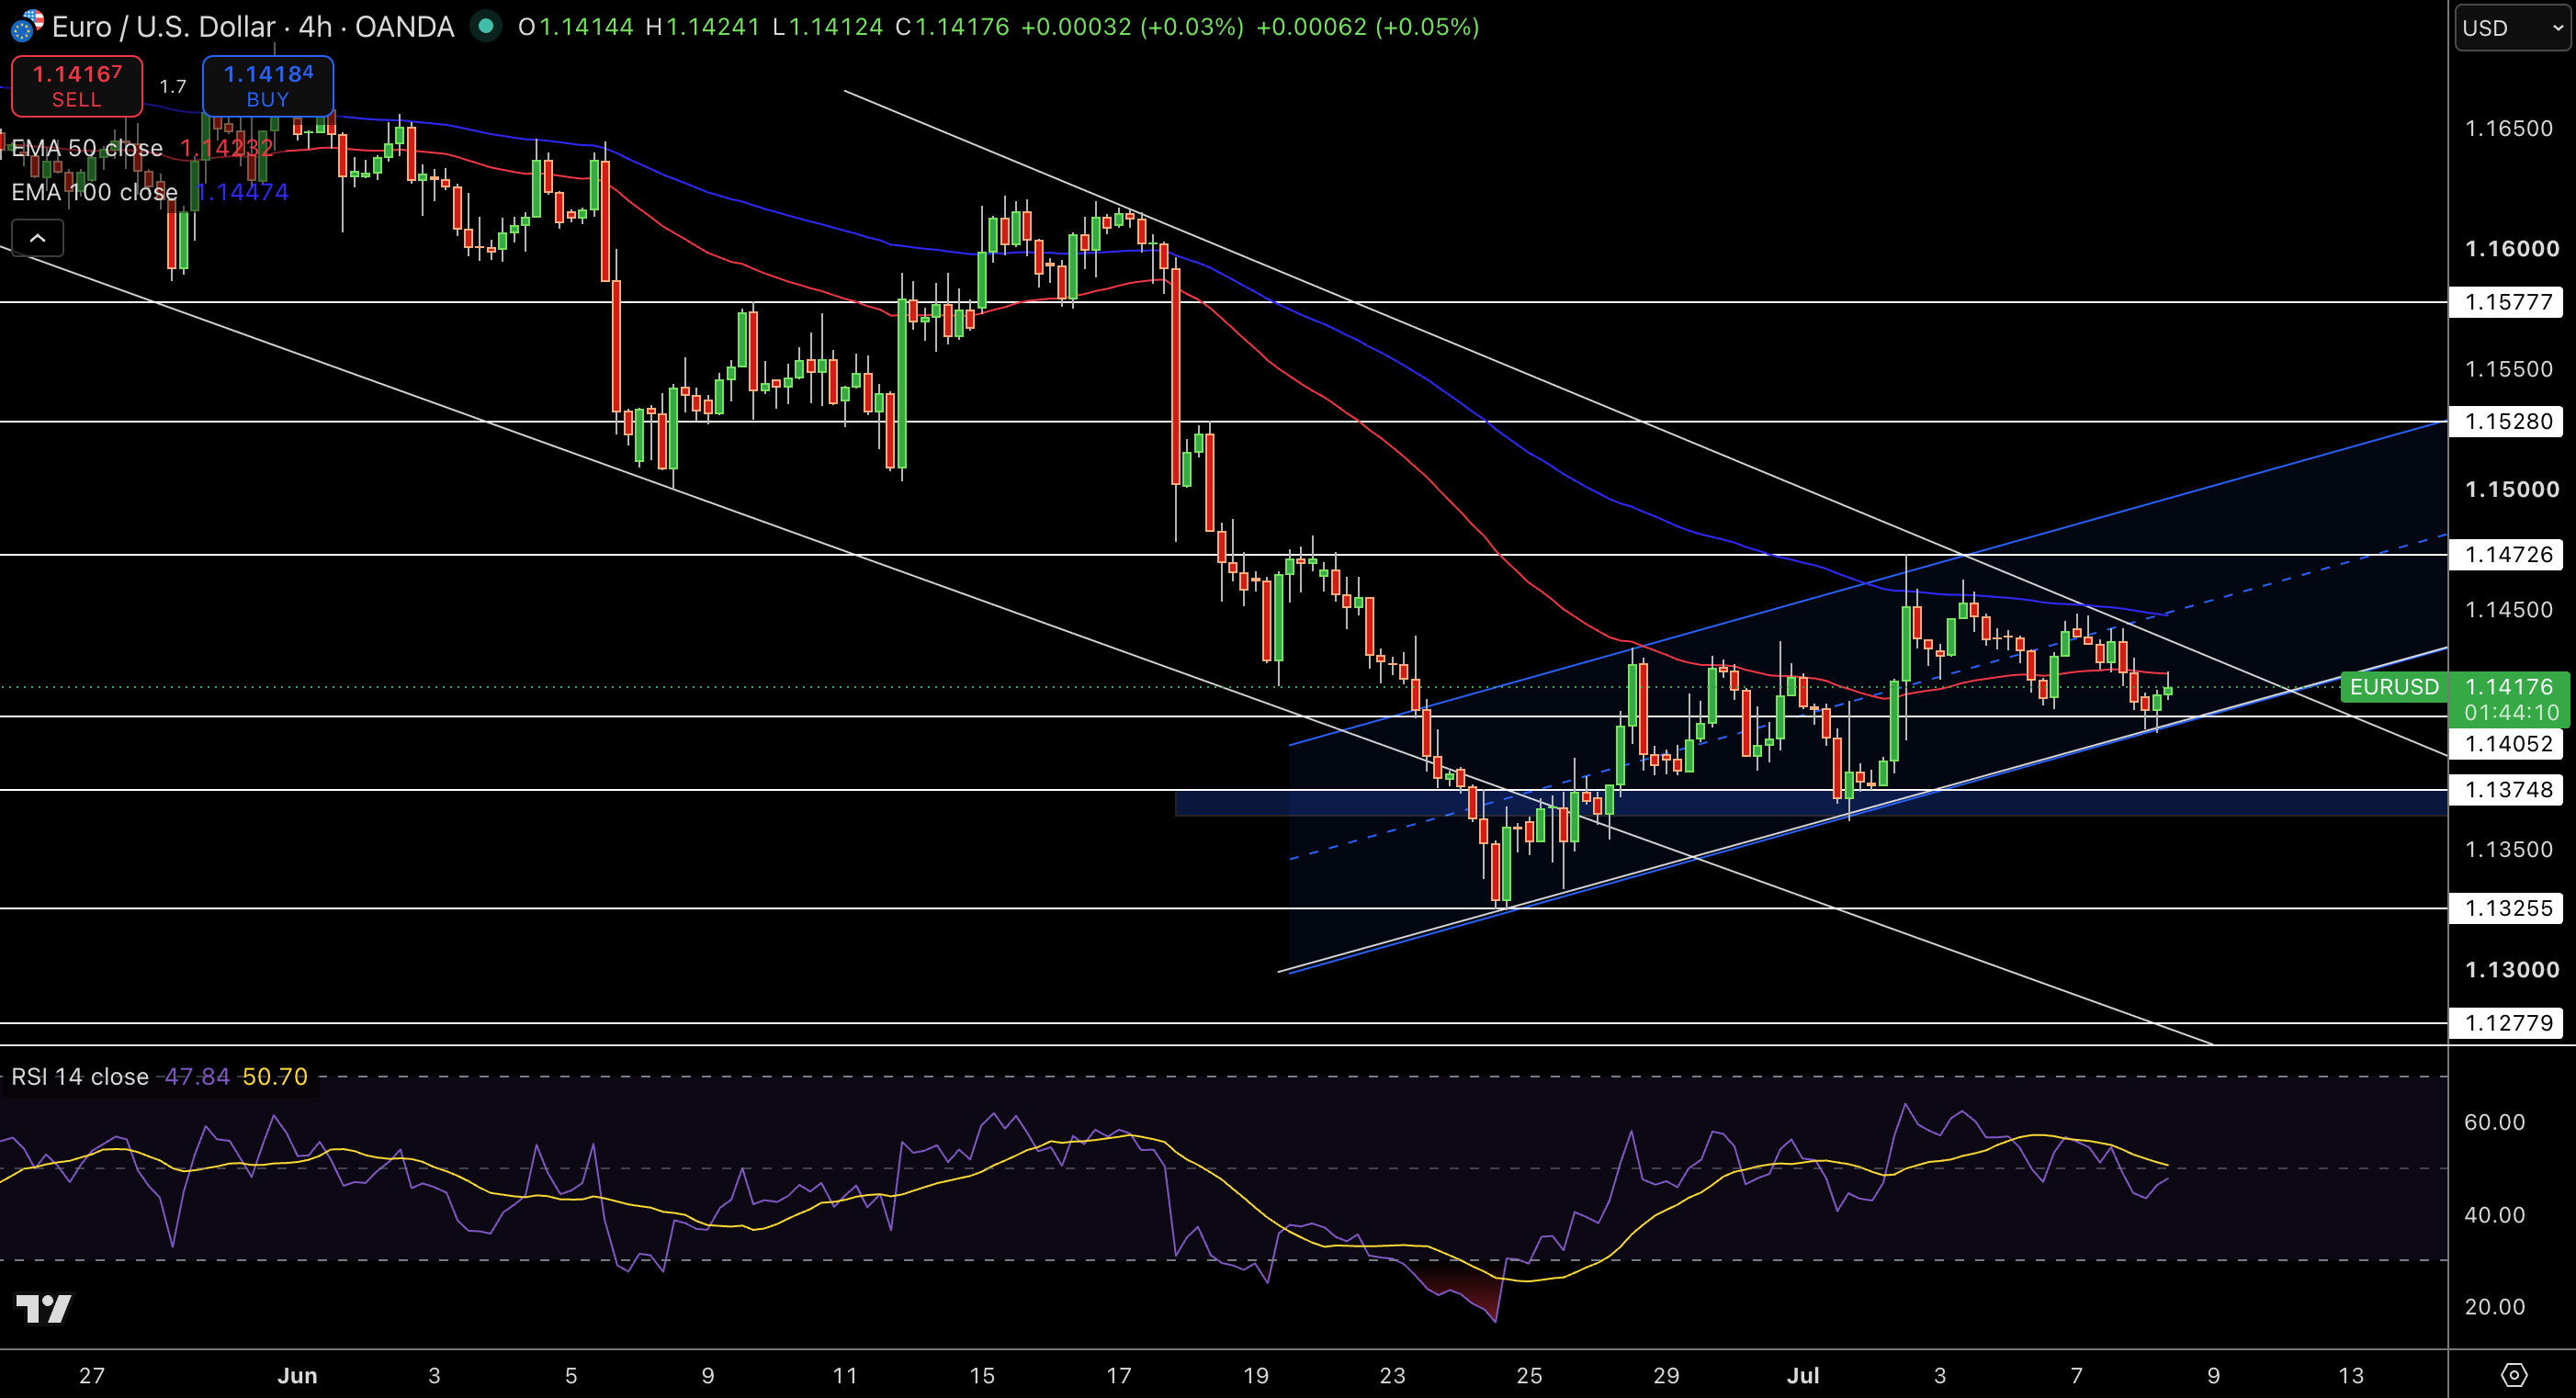The height and width of the screenshot is (1398, 2576).
Task: Select the RSI 14 close indicator label
Action: 80,1077
